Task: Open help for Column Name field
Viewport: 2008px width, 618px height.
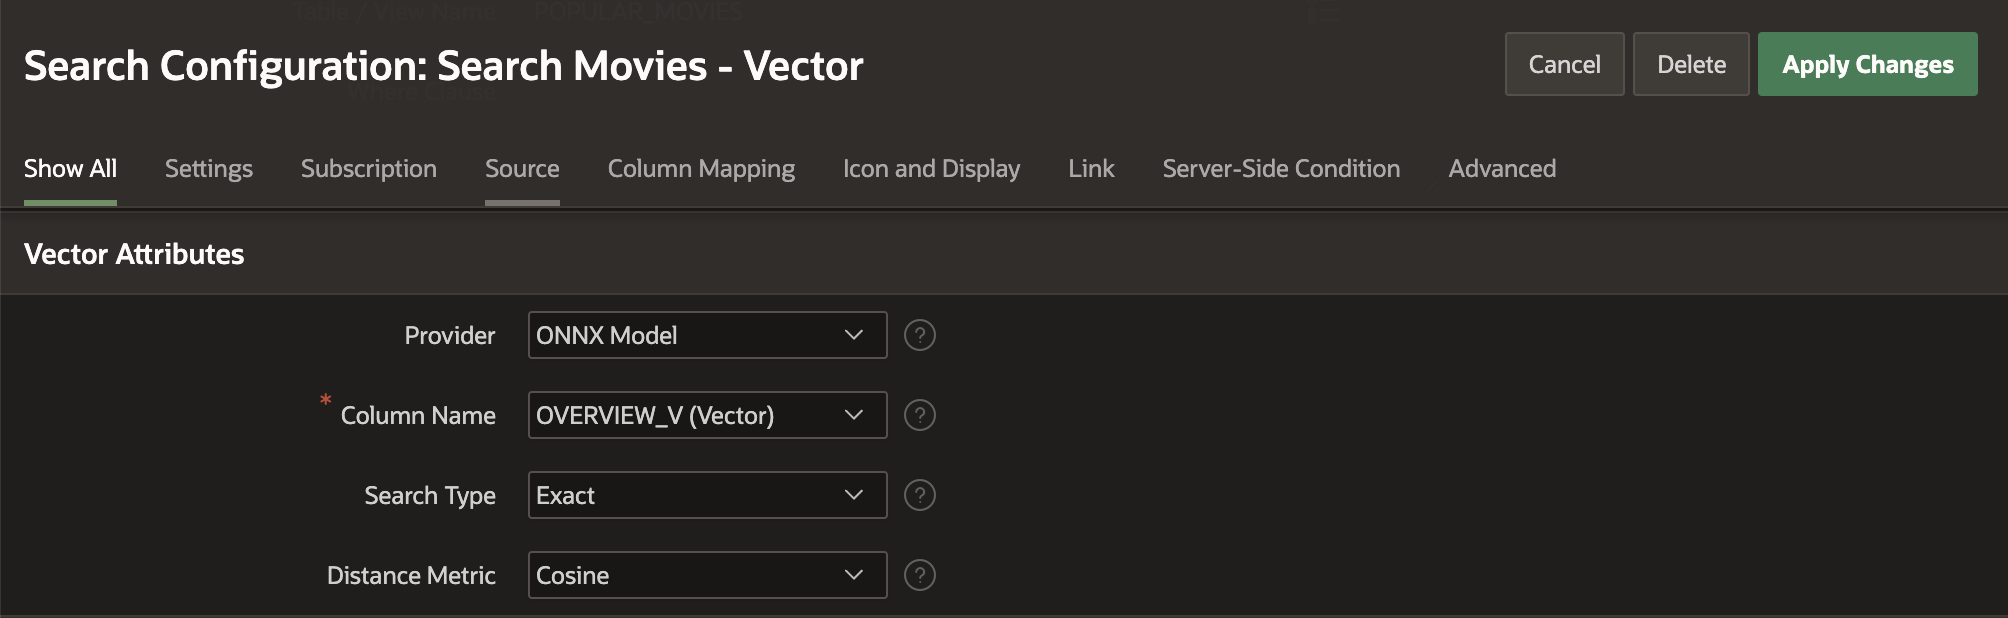Action: tap(919, 415)
